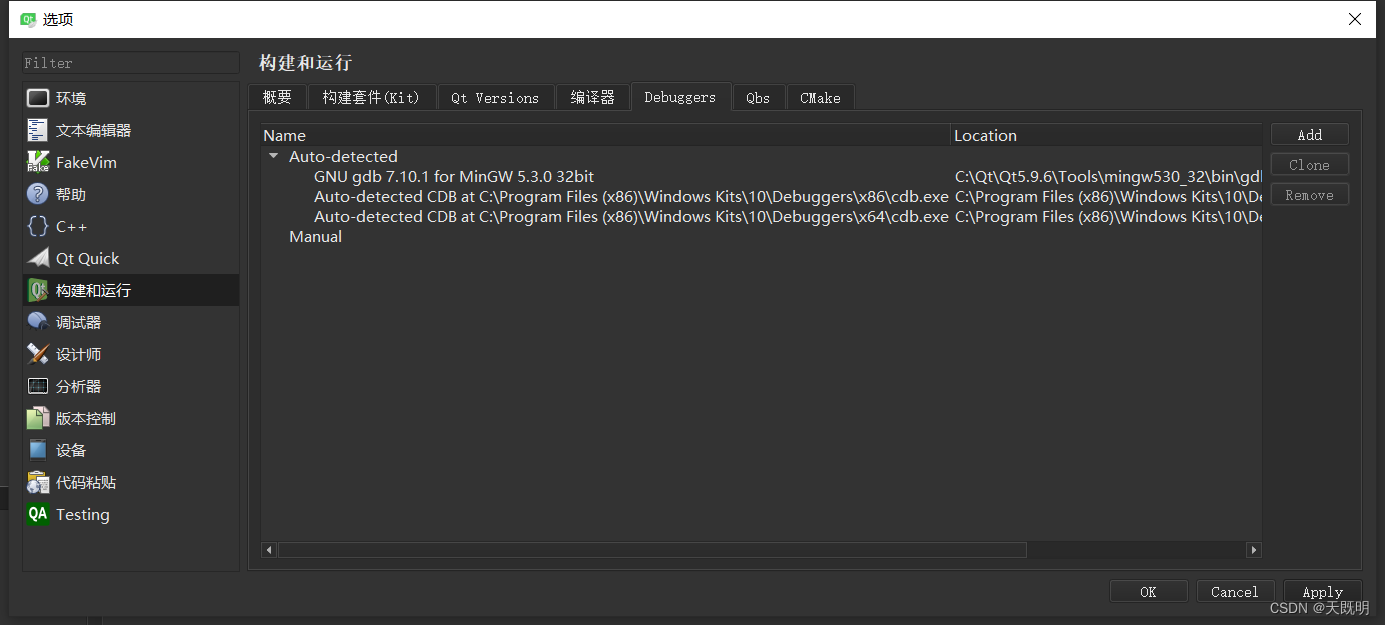1385x625 pixels.
Task: Switch to the CMake tab
Action: (820, 97)
